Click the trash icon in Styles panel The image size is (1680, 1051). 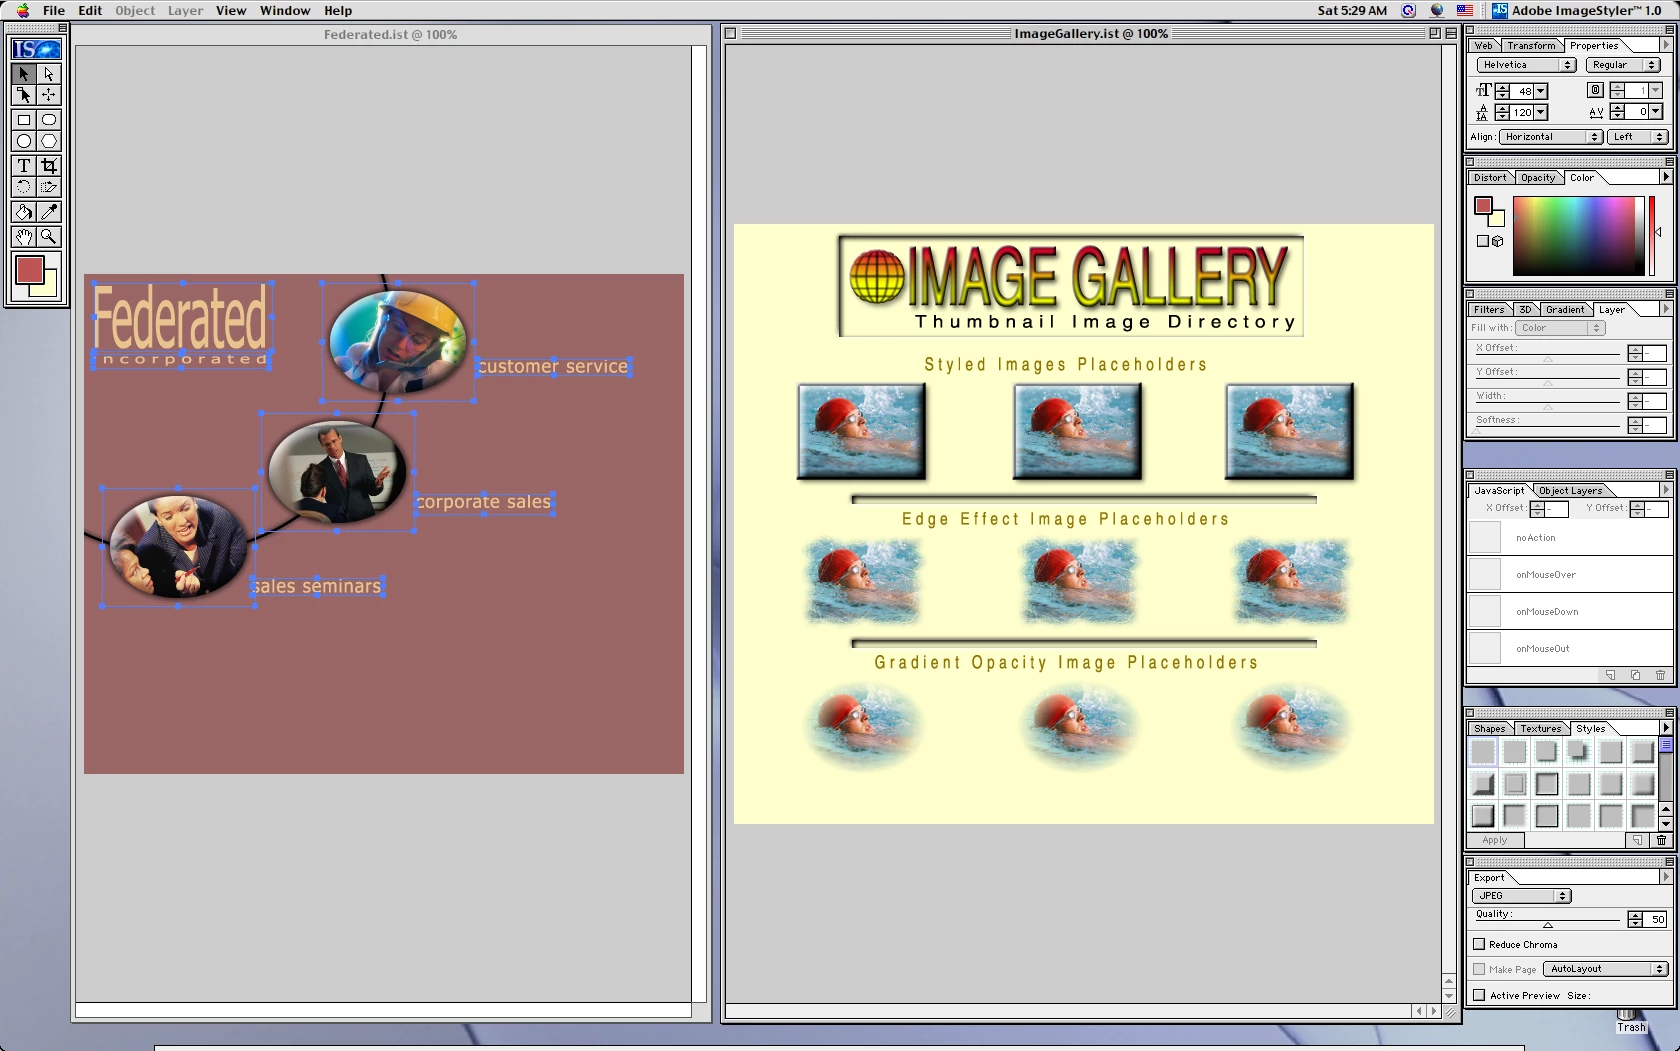(1661, 840)
